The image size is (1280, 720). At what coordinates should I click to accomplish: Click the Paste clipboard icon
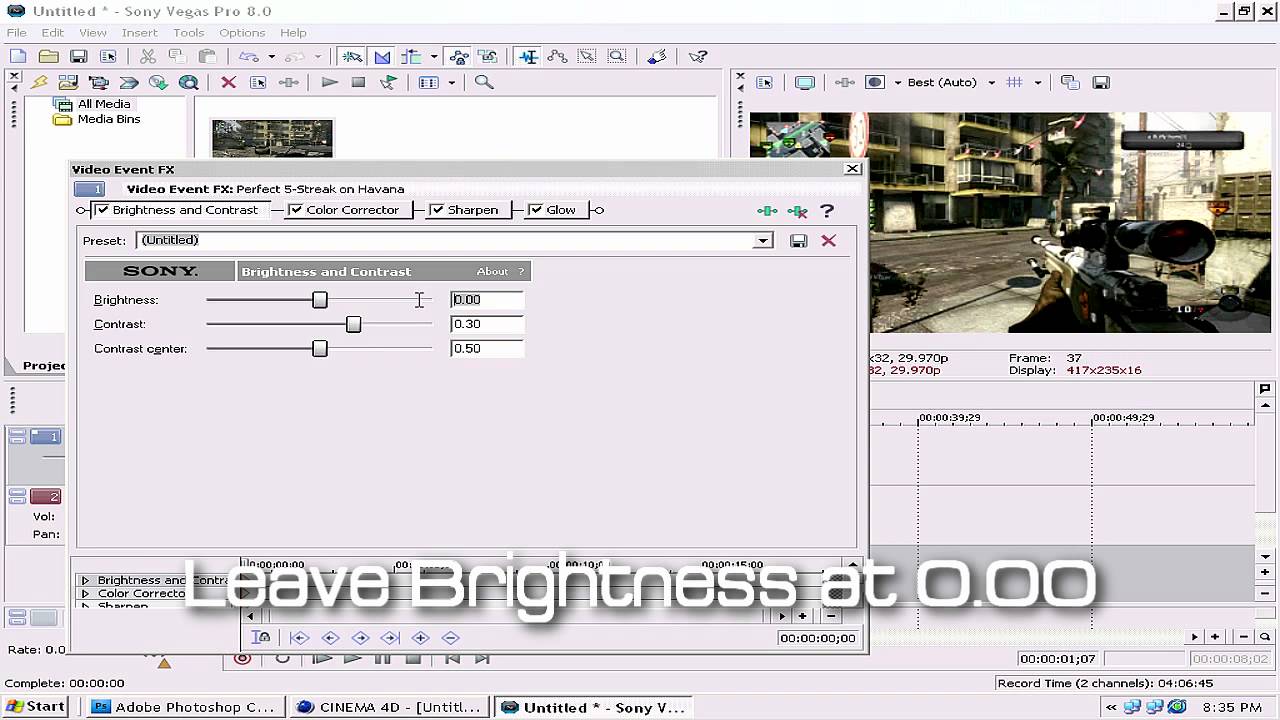tap(207, 57)
